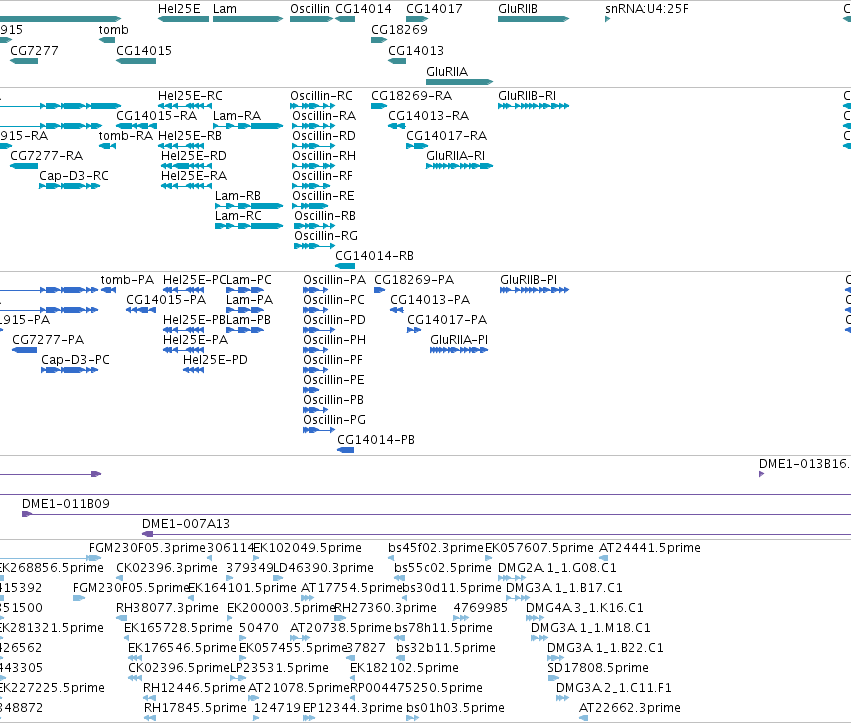Select the AT22662.3prime EST feature
This screenshot has width=851, height=723.
coord(584,719)
